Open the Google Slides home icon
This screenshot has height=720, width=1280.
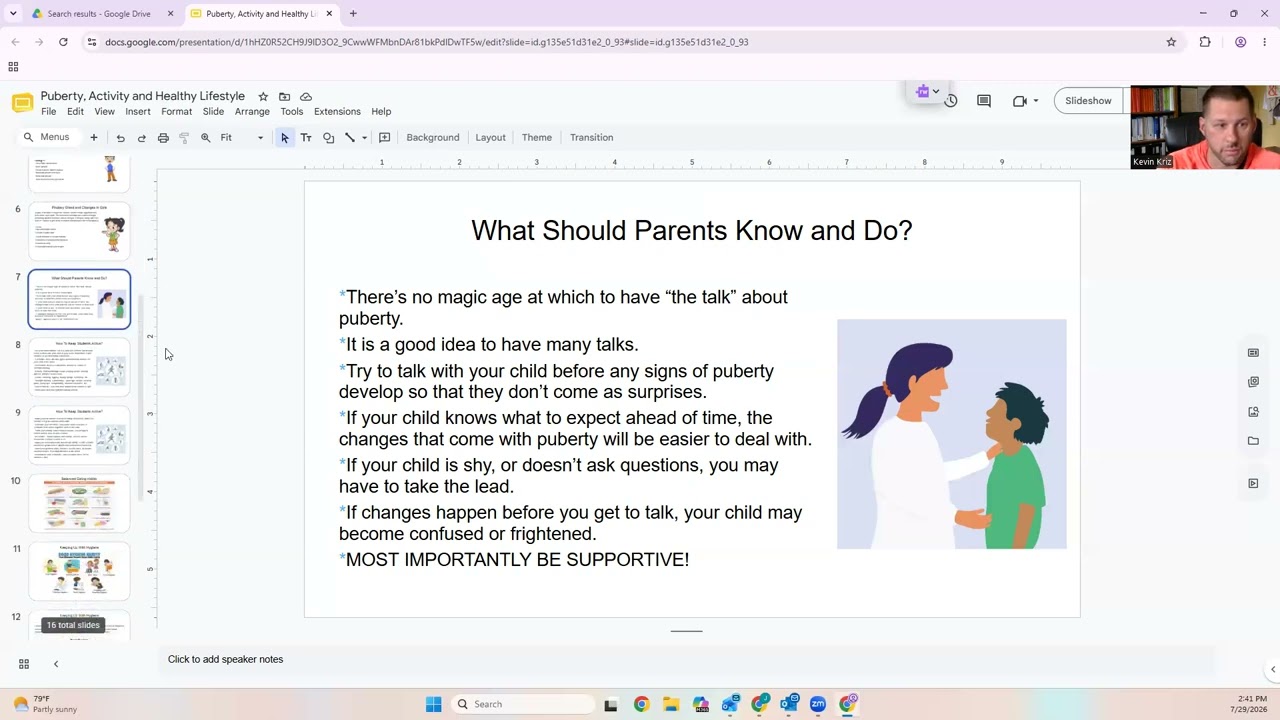(22, 103)
